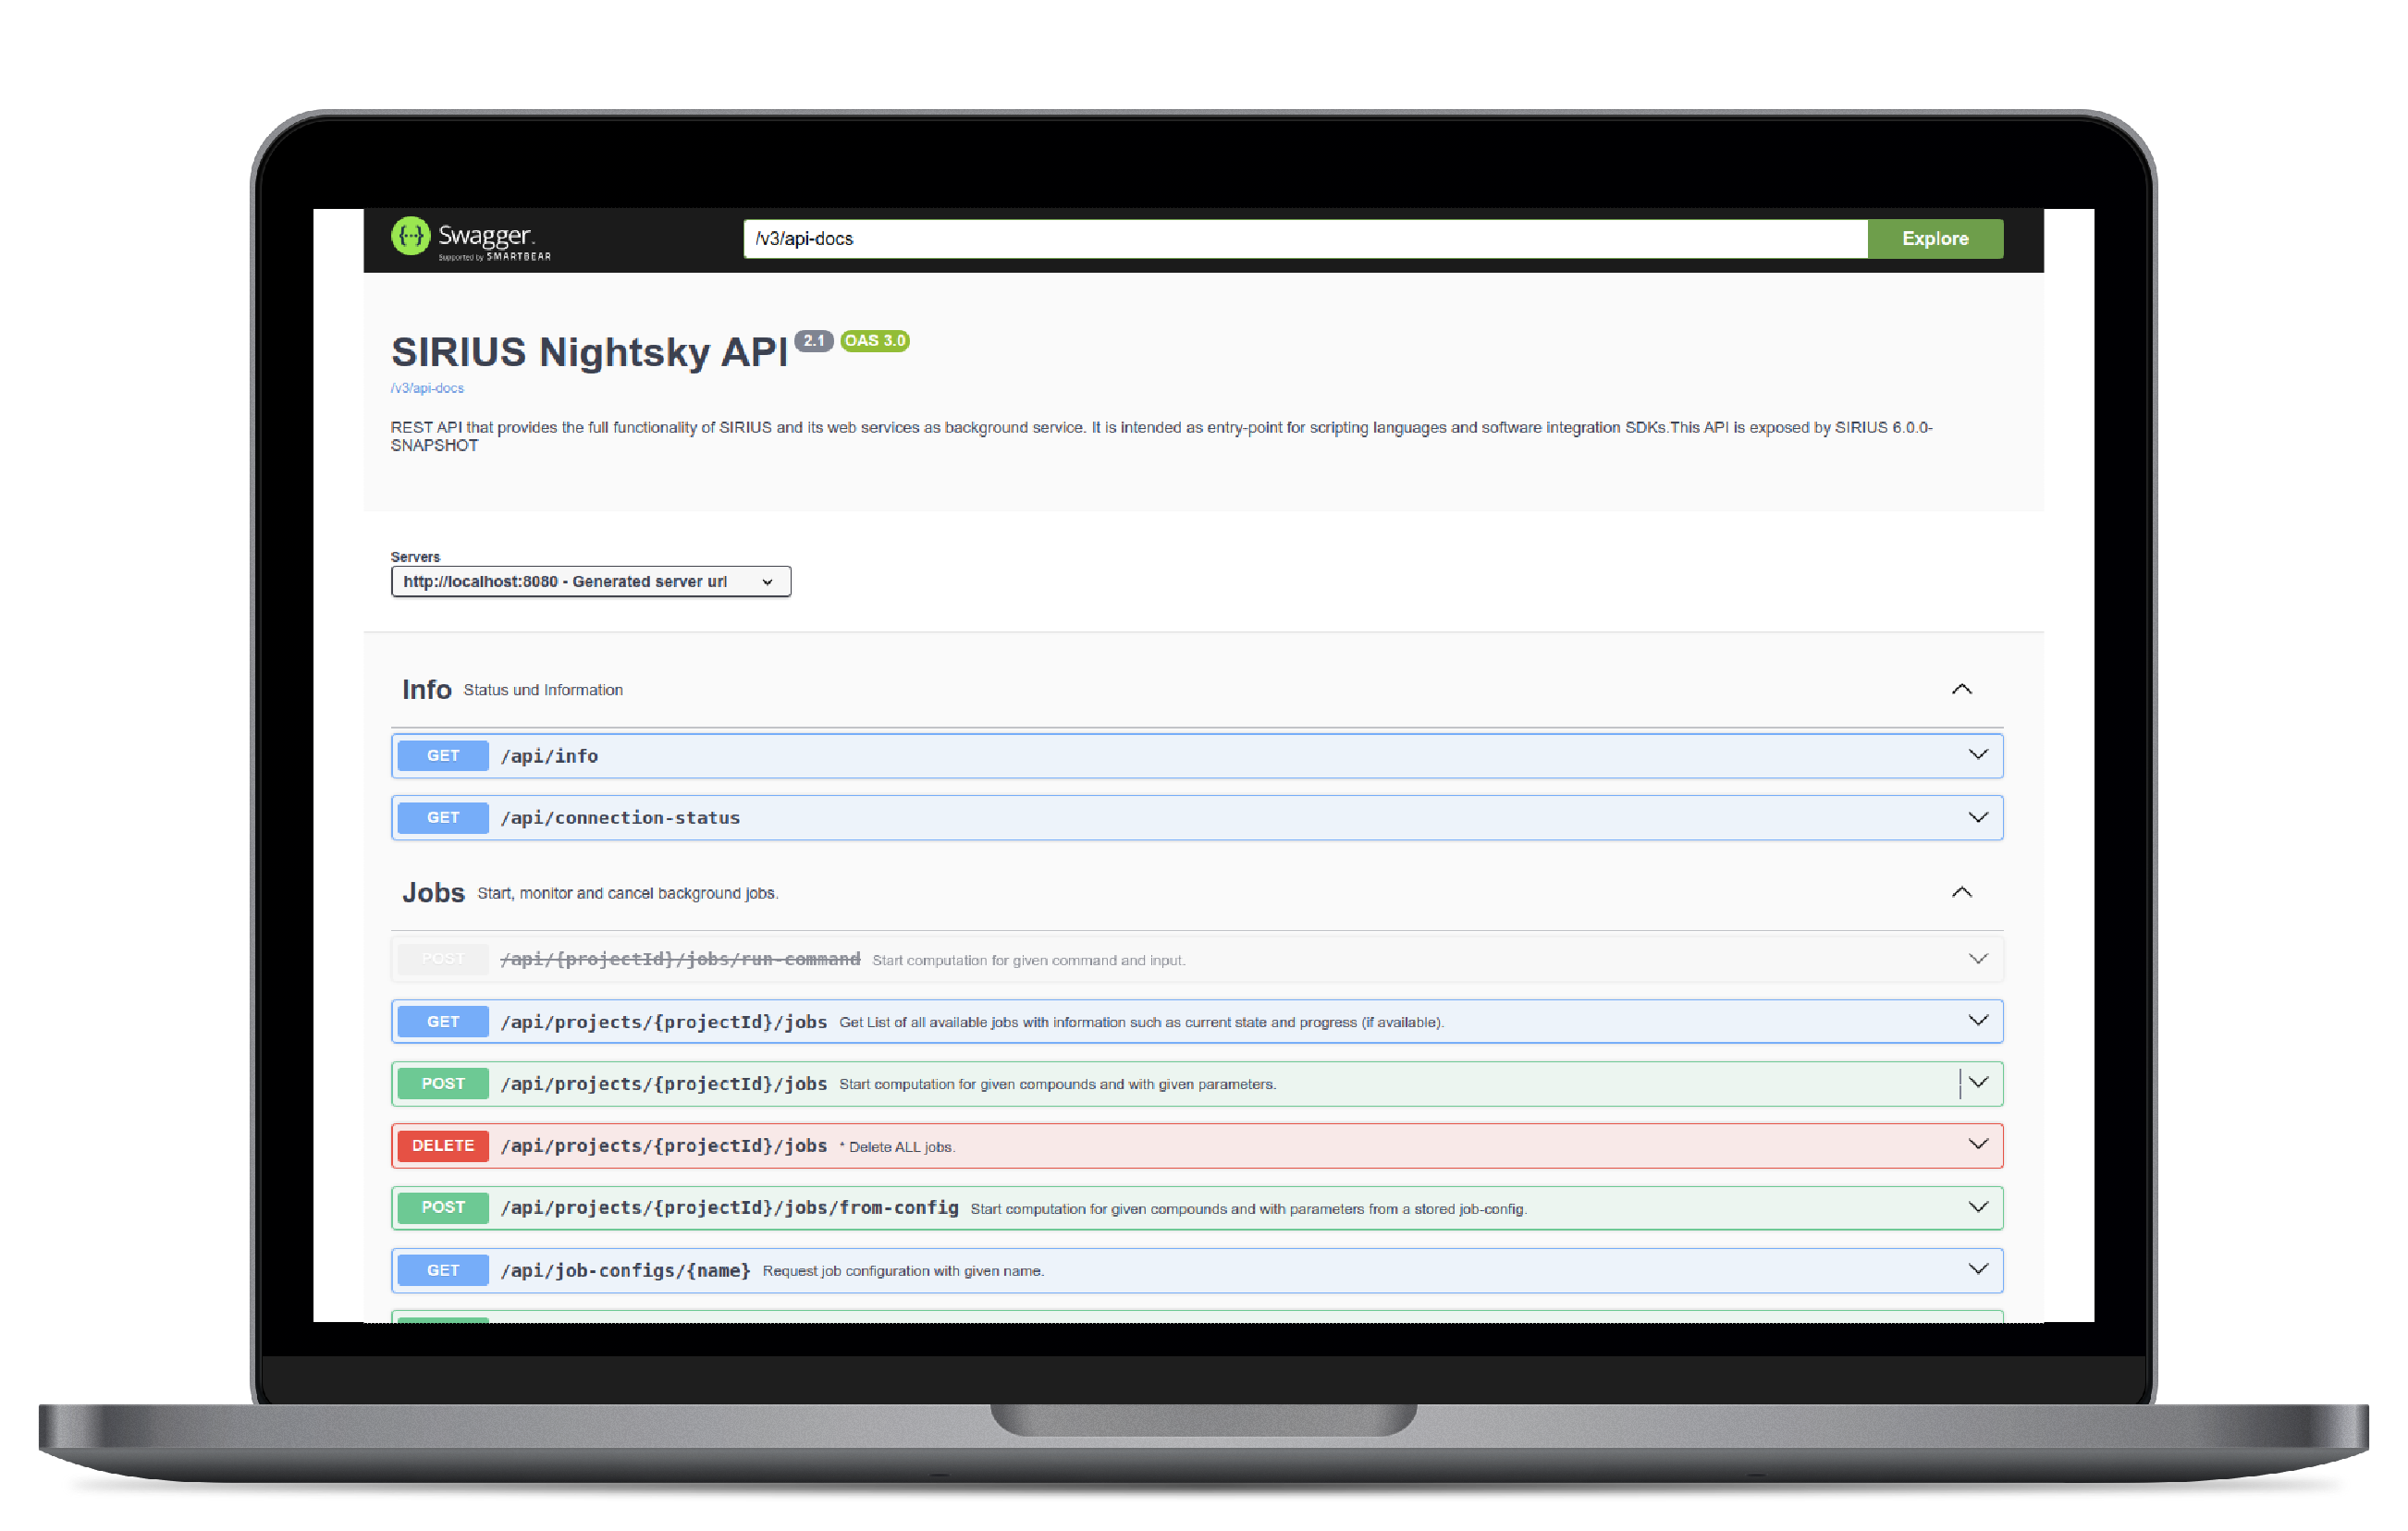Click the 2.1 version badge
The width and height of the screenshot is (2408, 1531).
click(x=814, y=341)
